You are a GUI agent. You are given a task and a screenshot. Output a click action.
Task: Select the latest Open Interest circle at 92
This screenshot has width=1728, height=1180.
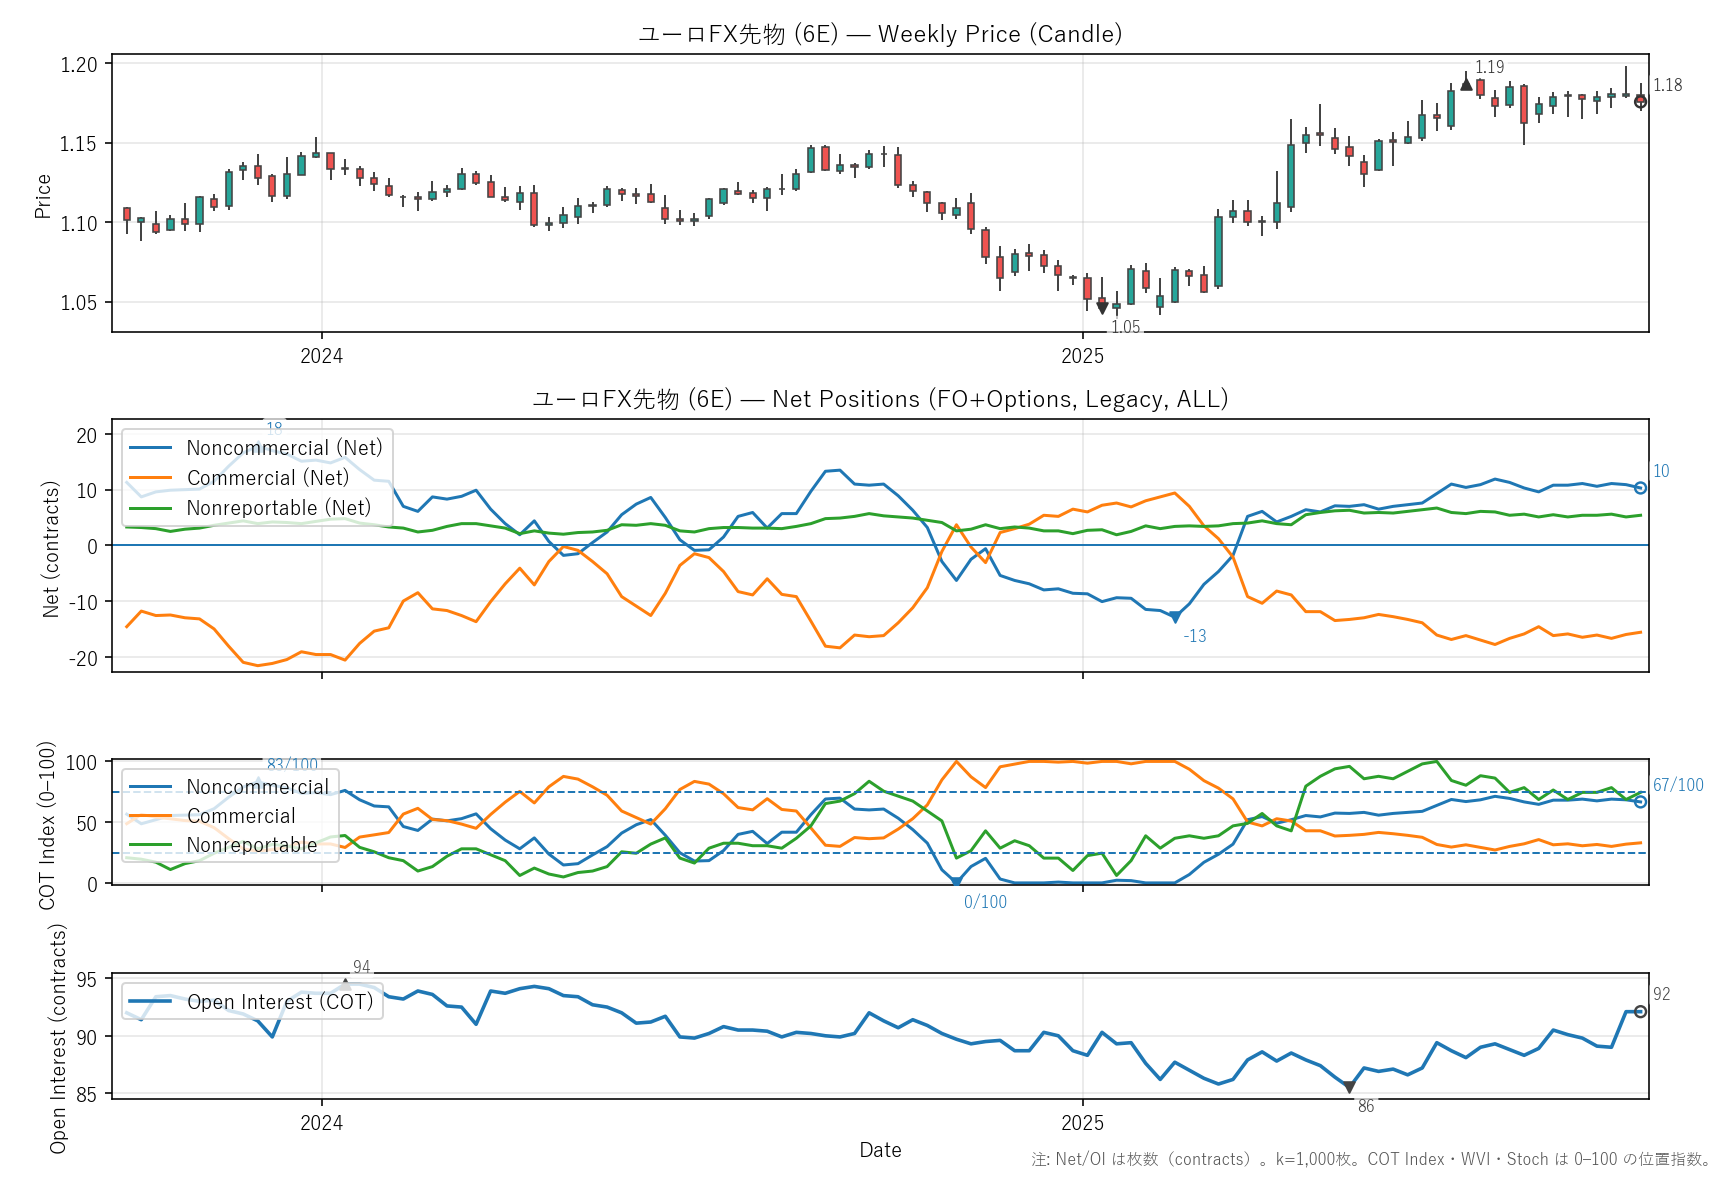pyautogui.click(x=1640, y=1012)
